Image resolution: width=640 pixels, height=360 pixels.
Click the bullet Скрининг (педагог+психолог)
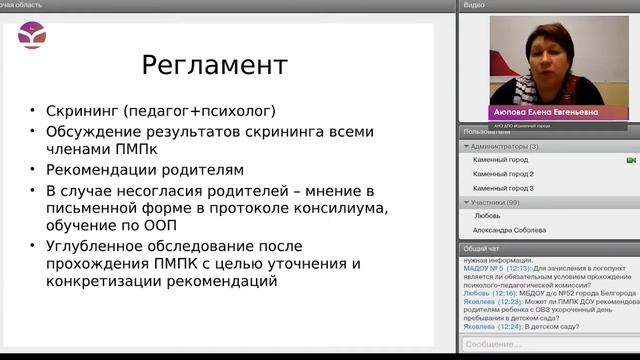[x=161, y=111]
